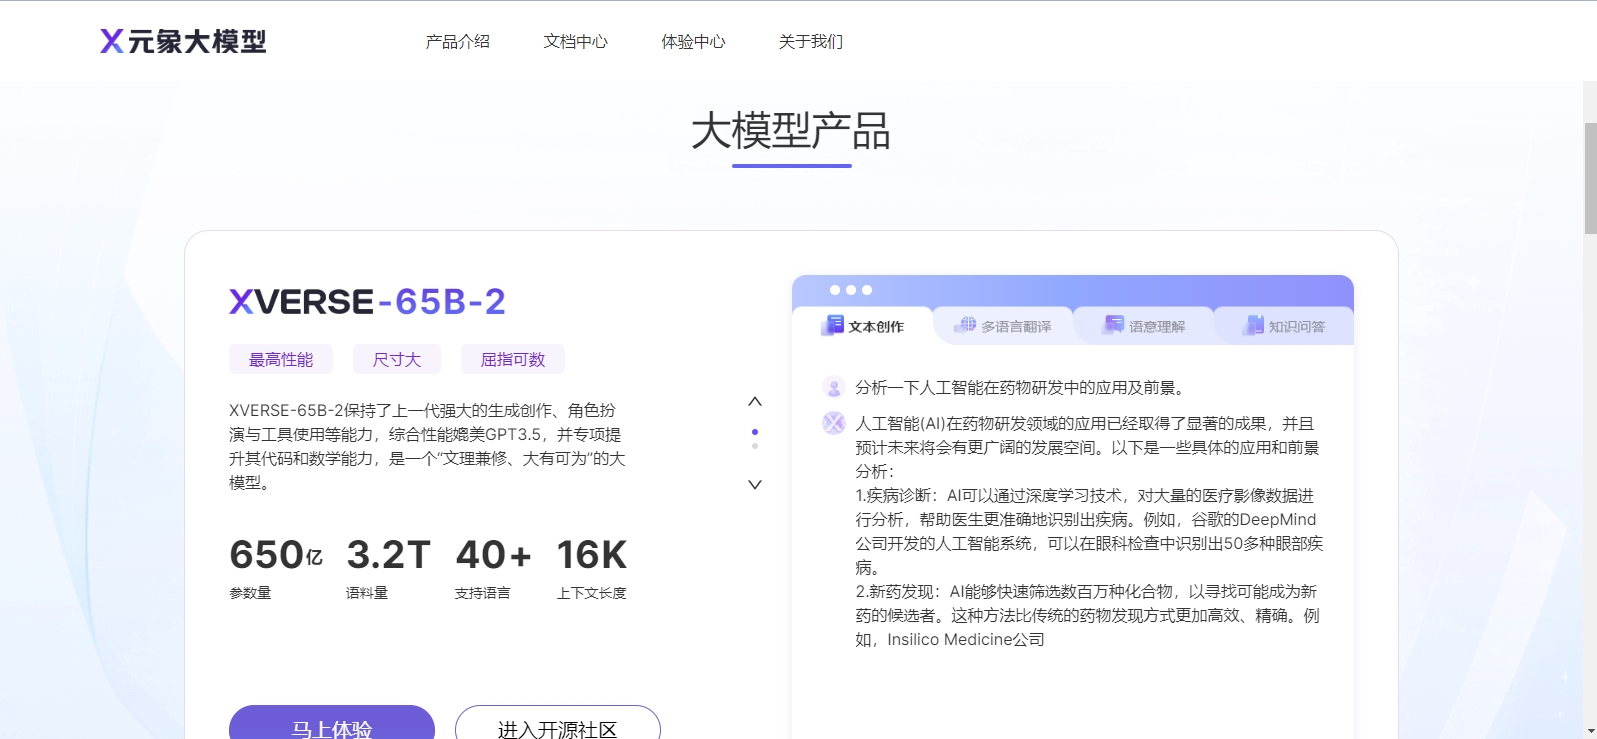
Task: Click the 参数量 label
Action: [250, 593]
